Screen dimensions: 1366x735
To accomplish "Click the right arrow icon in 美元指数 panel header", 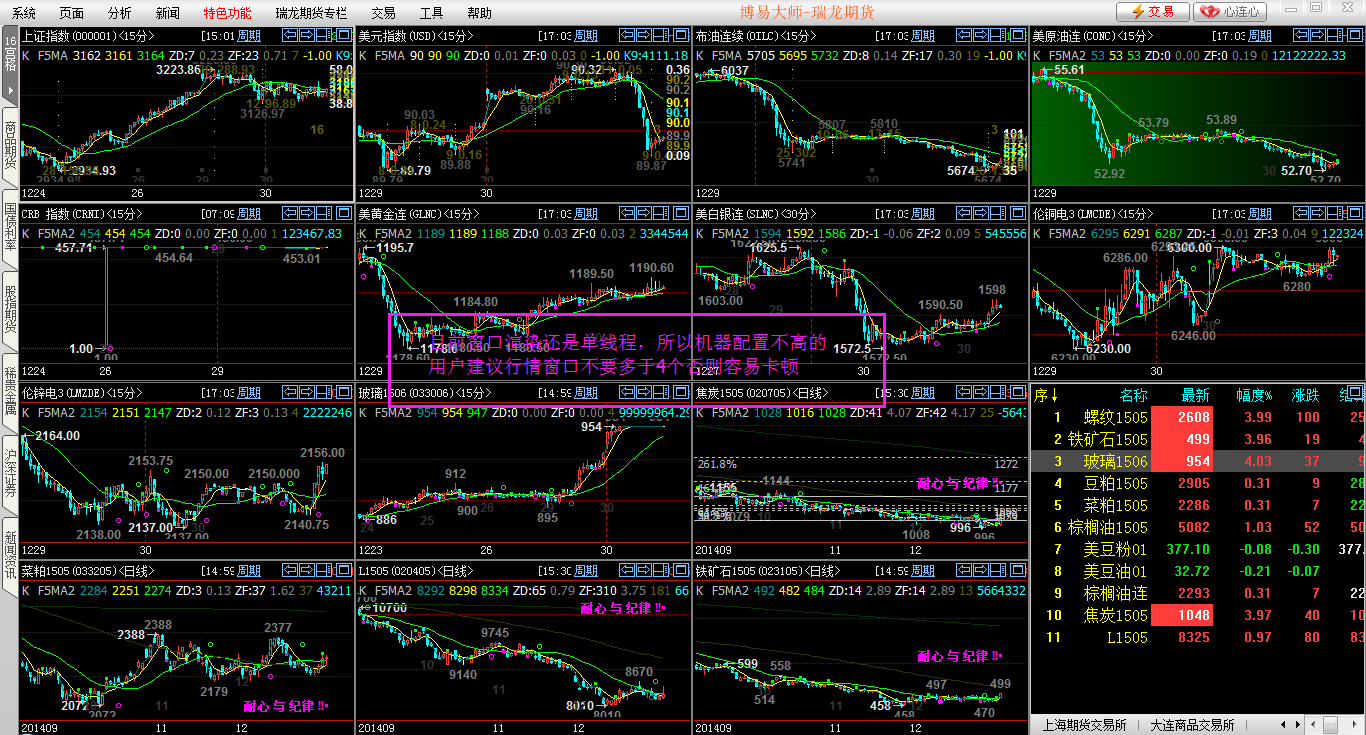I will pos(645,35).
